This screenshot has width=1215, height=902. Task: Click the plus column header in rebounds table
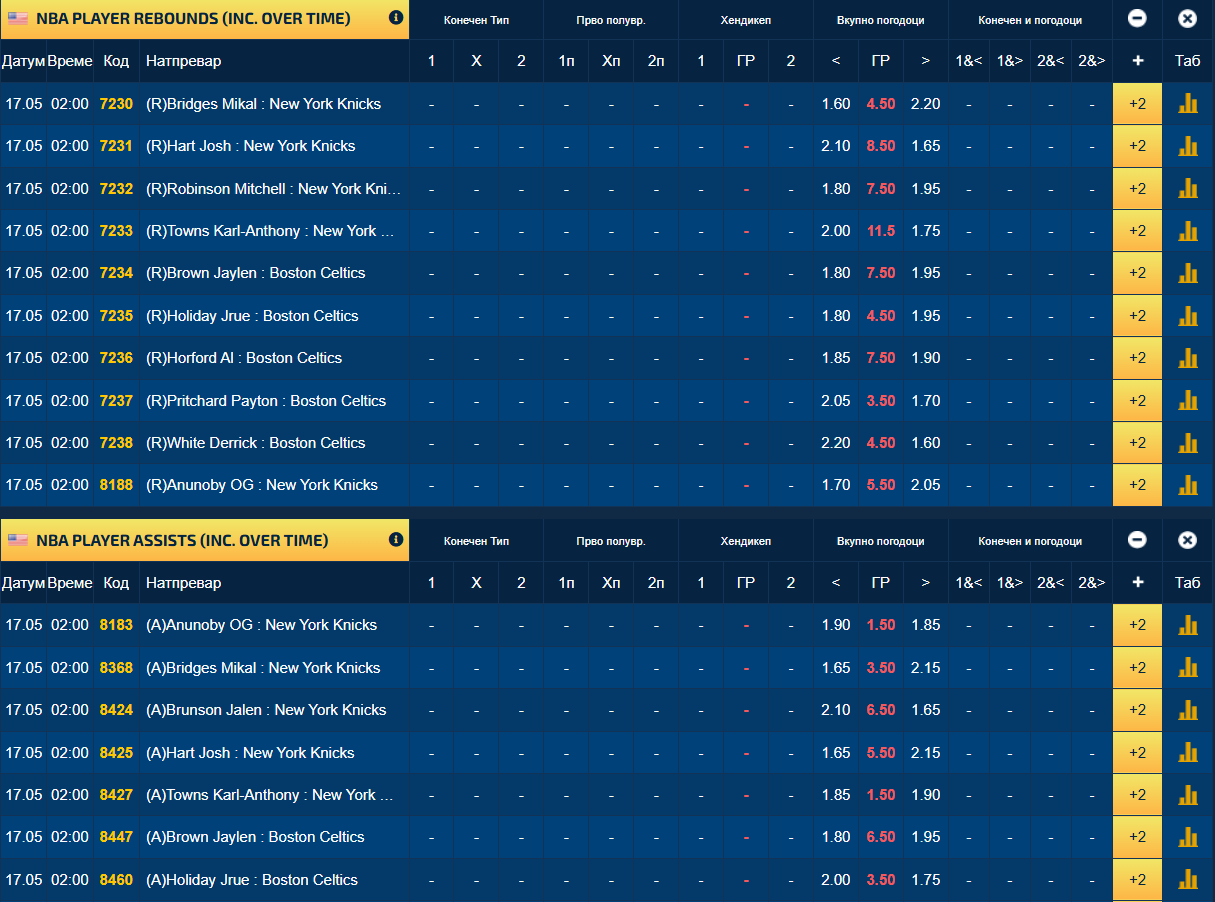1137,61
